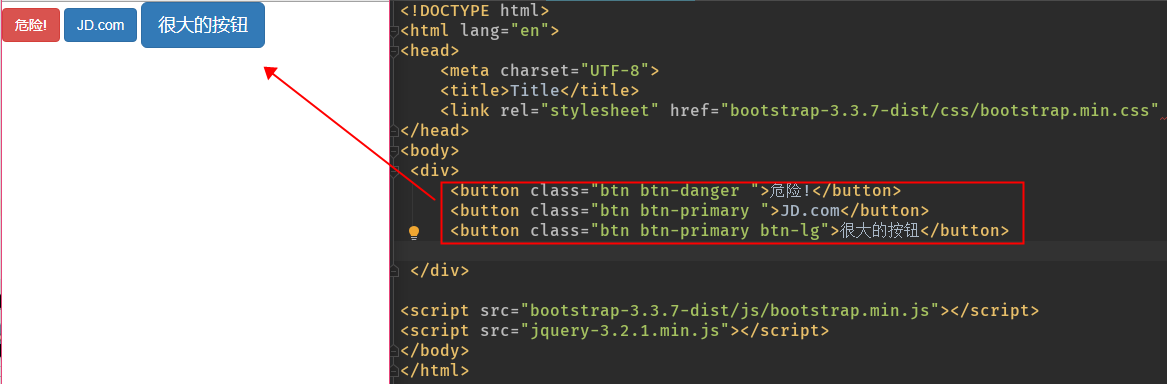The height and width of the screenshot is (384, 1167).
Task: Click the <title>Title</title> line
Action: pyautogui.click(x=540, y=91)
